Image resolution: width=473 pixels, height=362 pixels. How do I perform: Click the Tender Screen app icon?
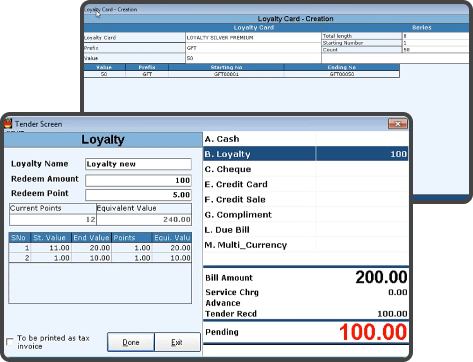coord(8,124)
